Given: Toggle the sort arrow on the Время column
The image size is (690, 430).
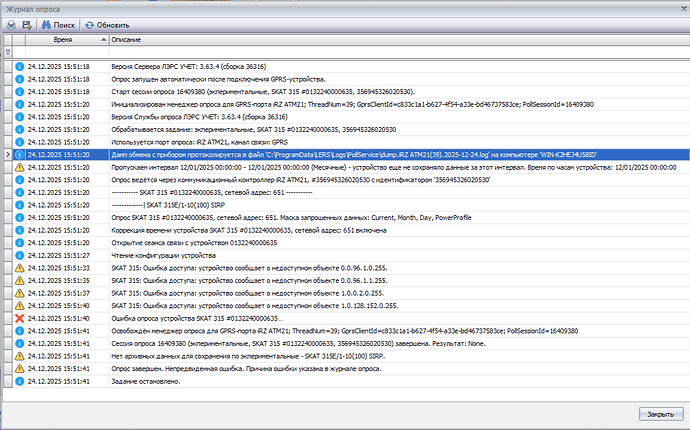Looking at the screenshot, I should tap(101, 40).
